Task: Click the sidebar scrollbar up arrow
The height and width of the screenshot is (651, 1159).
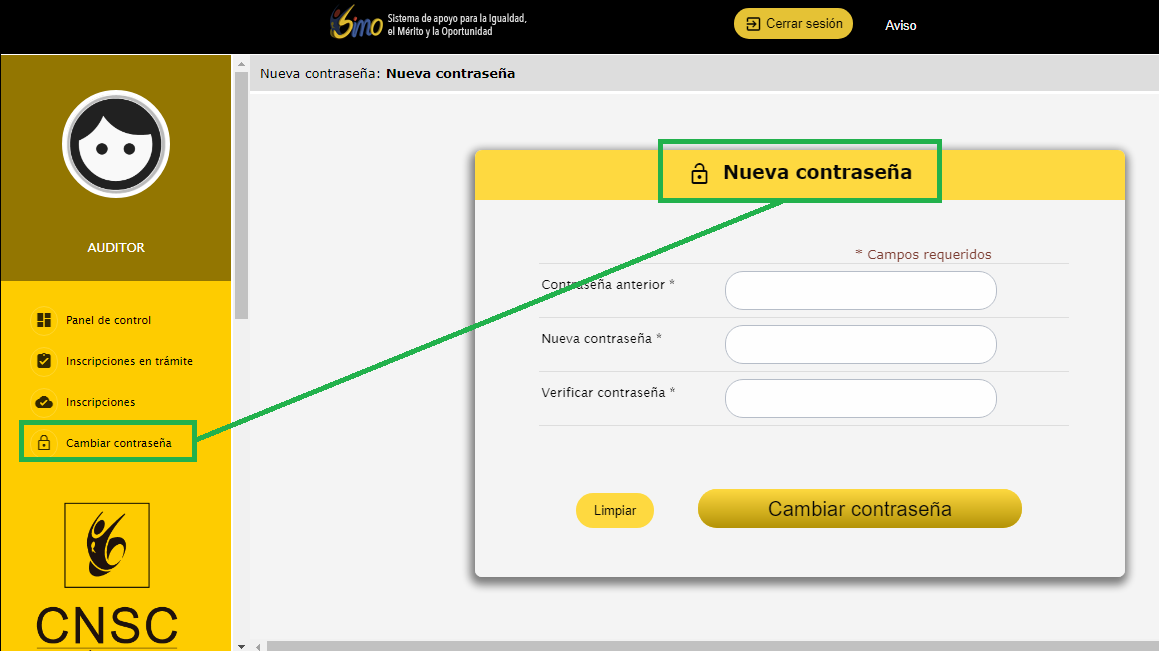Action: pos(241,63)
